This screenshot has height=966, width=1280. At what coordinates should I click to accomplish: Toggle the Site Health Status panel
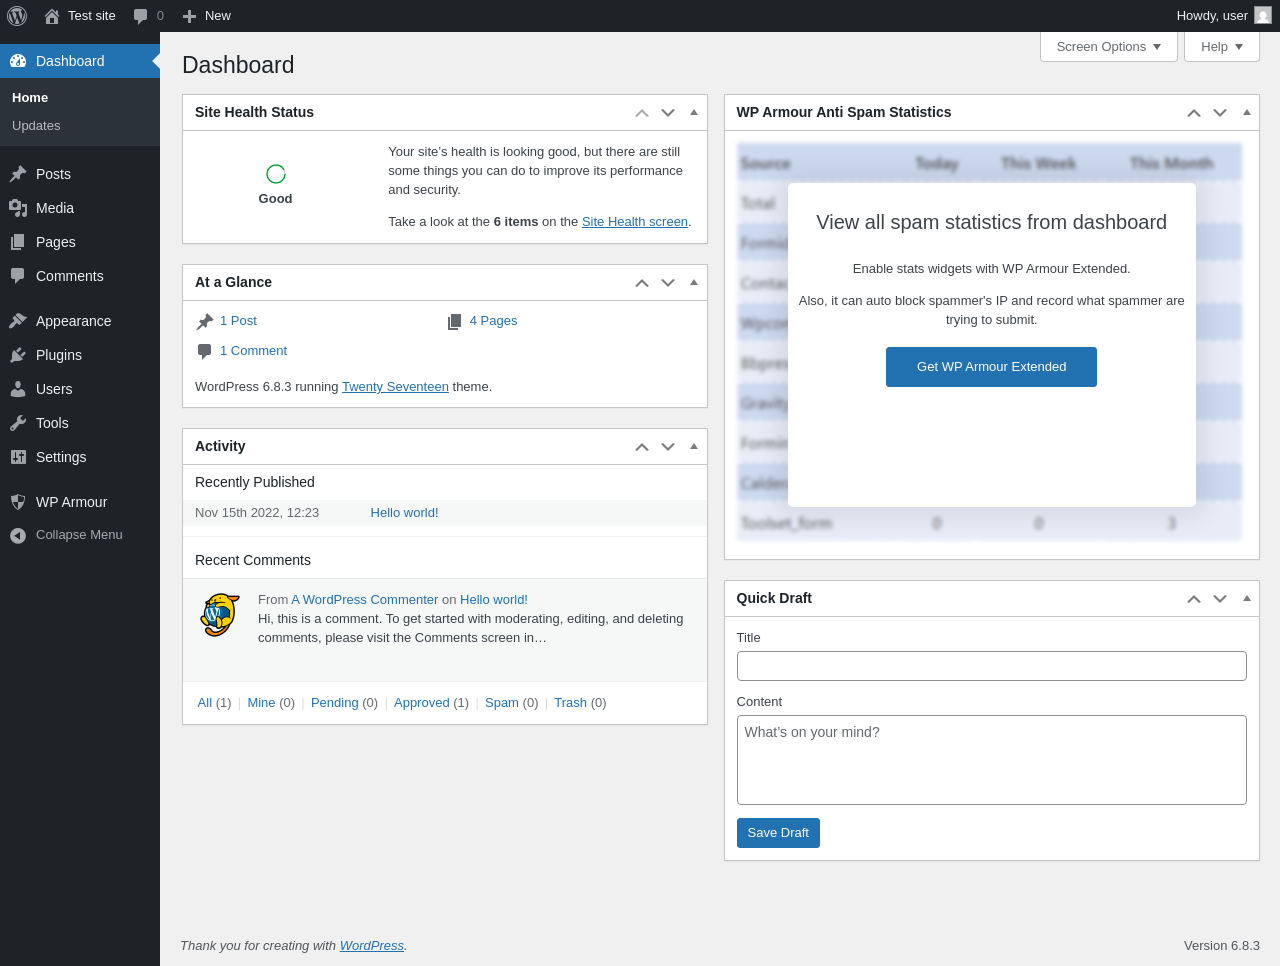pyautogui.click(x=694, y=112)
